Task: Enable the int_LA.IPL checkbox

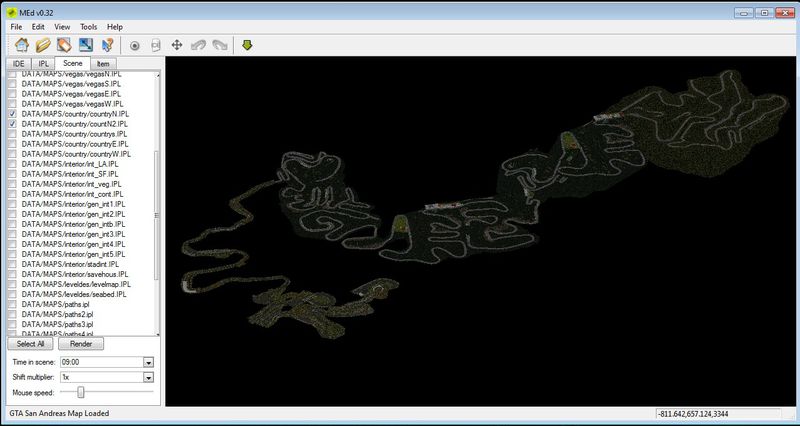Action: coord(13,164)
